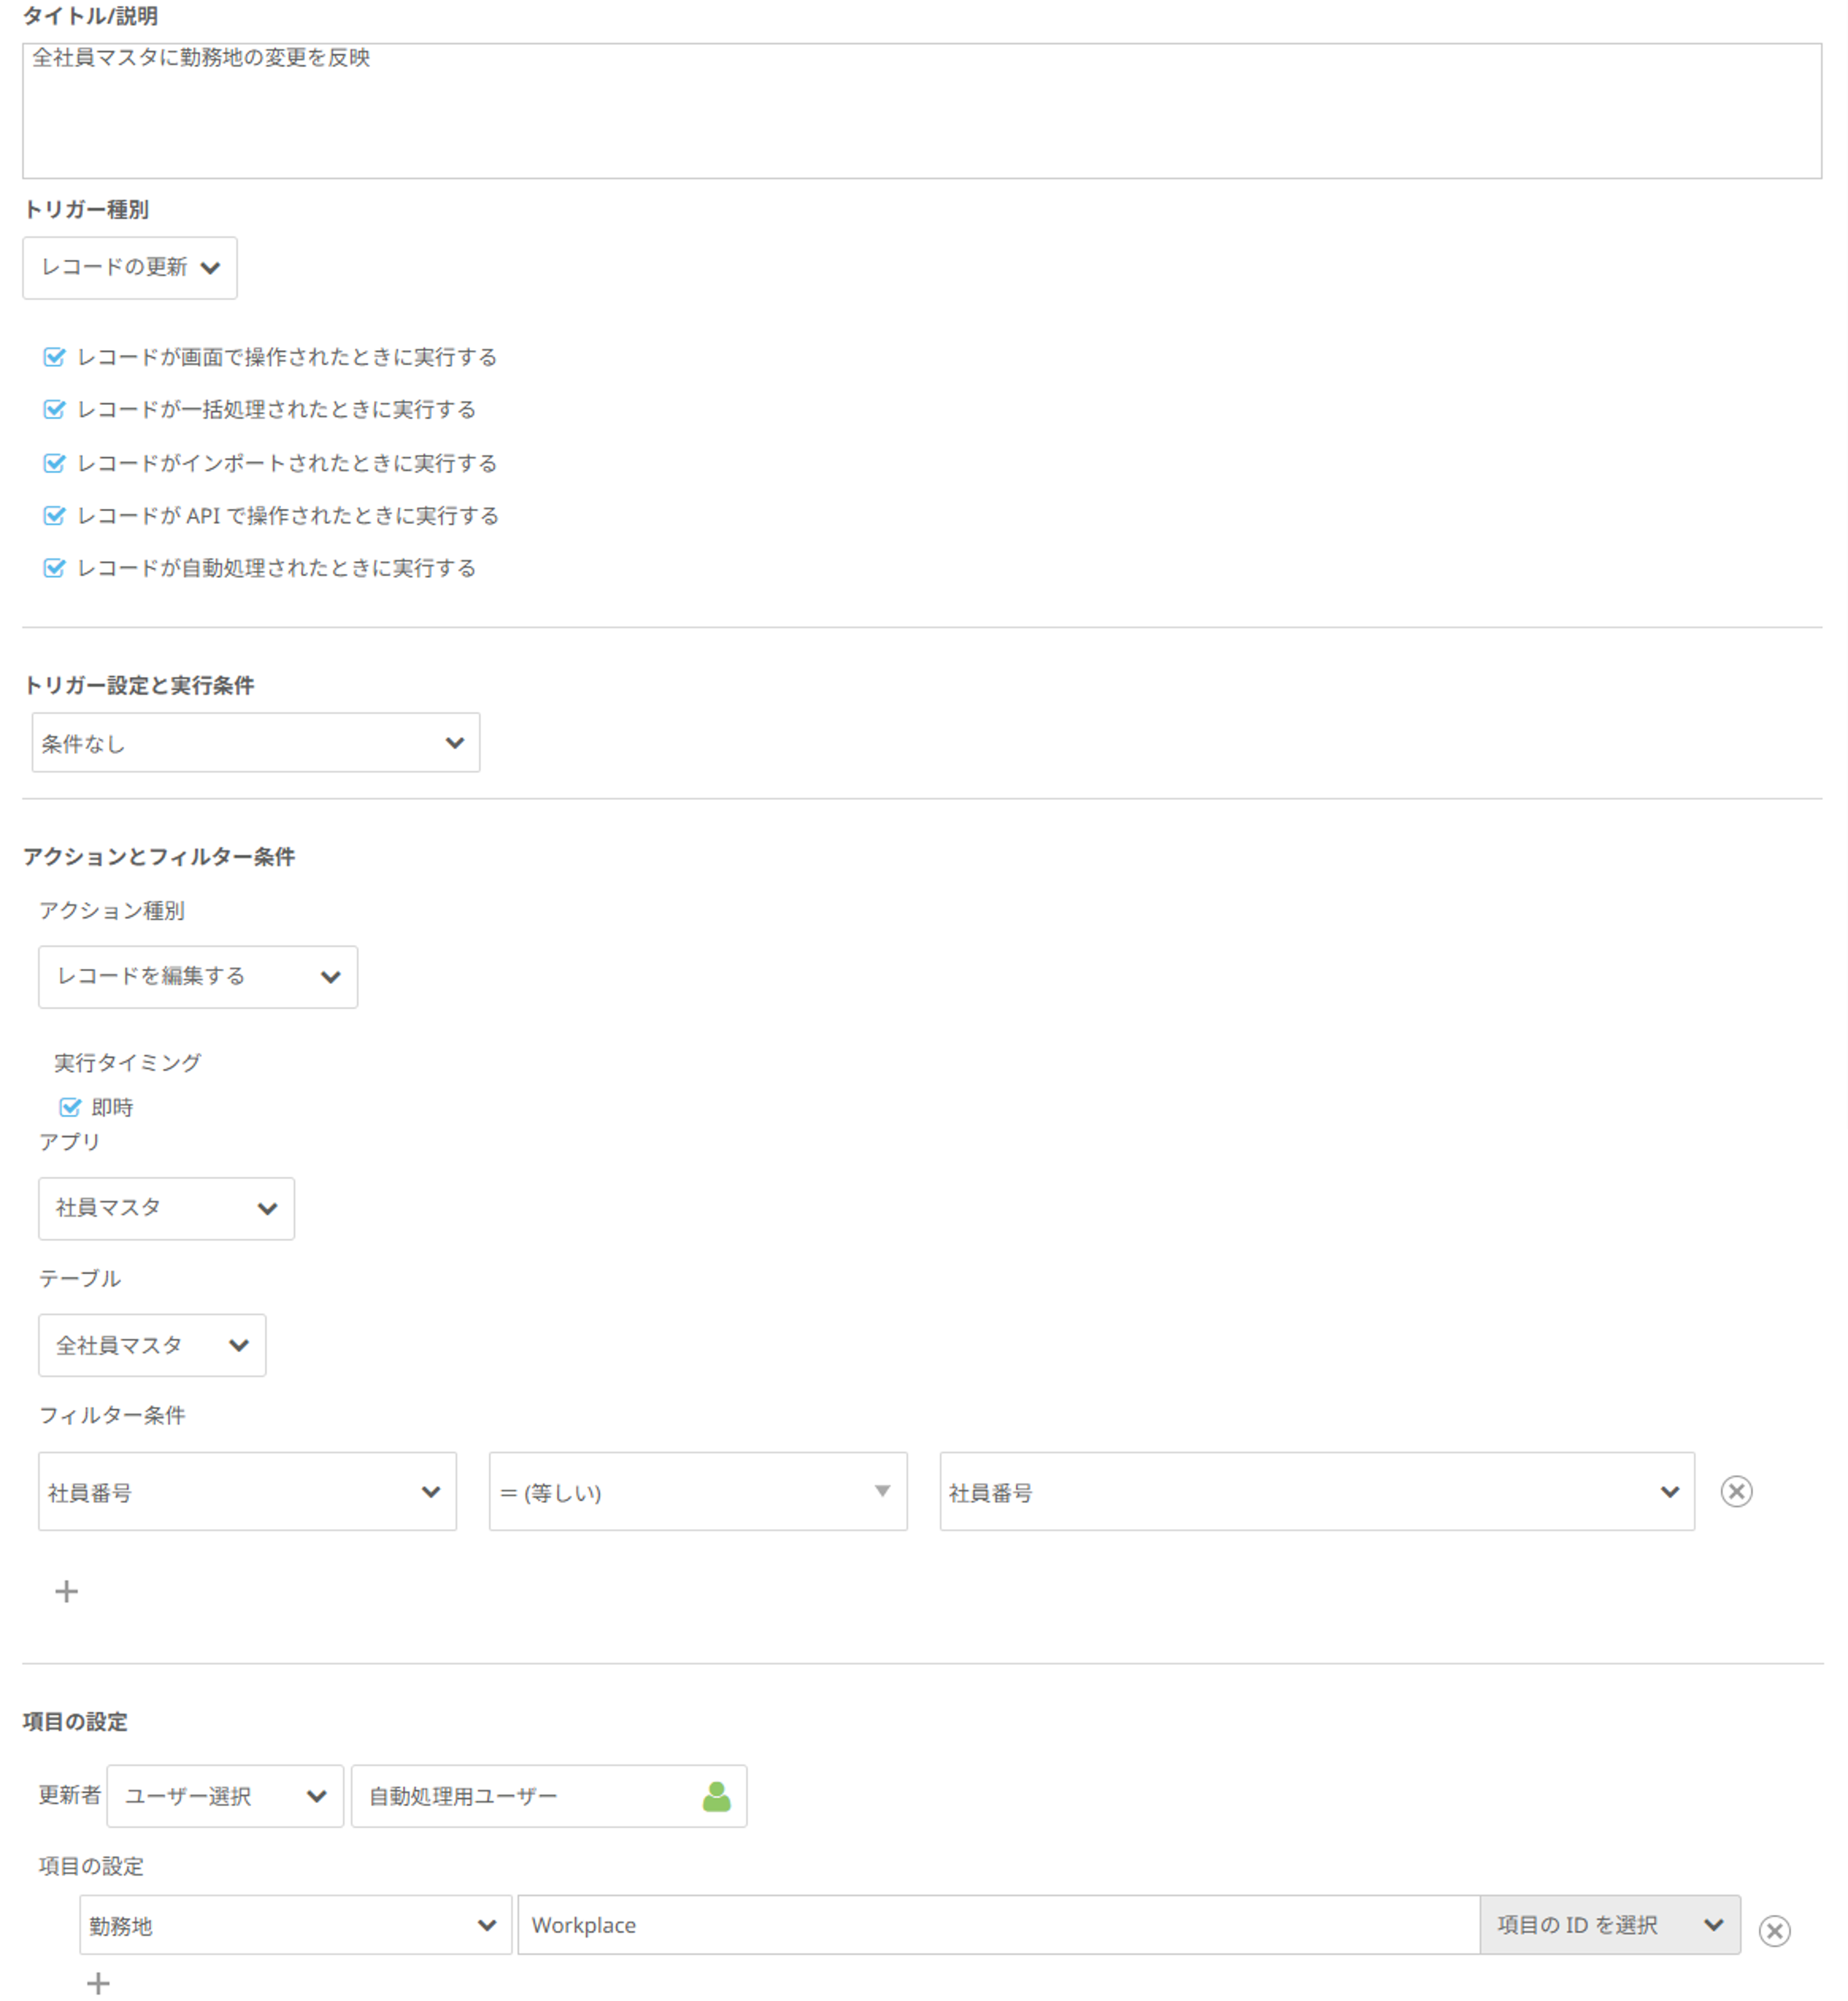Remove the 勤務地 field setting with X icon

pos(1774,1930)
